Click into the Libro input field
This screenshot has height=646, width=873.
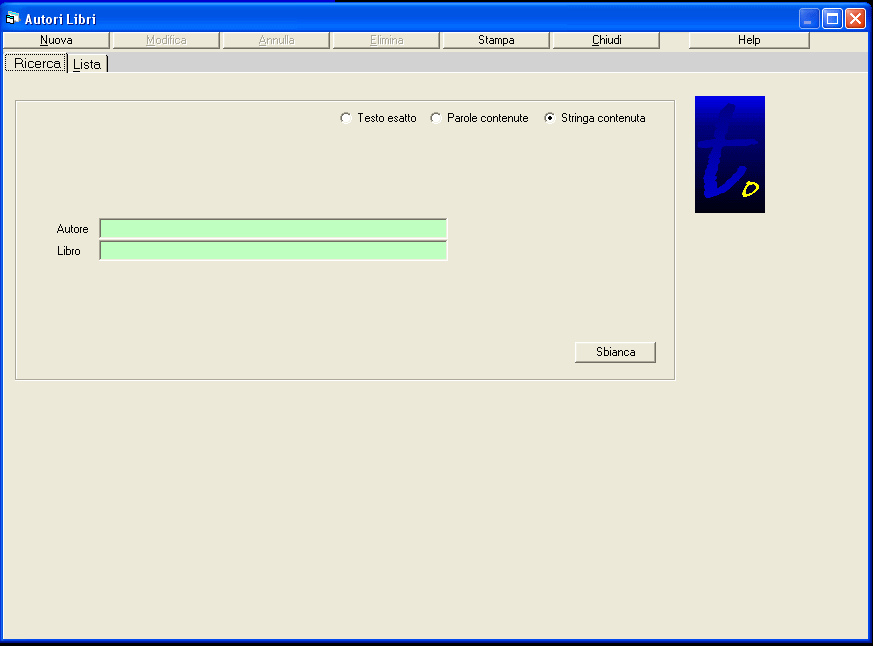[273, 251]
